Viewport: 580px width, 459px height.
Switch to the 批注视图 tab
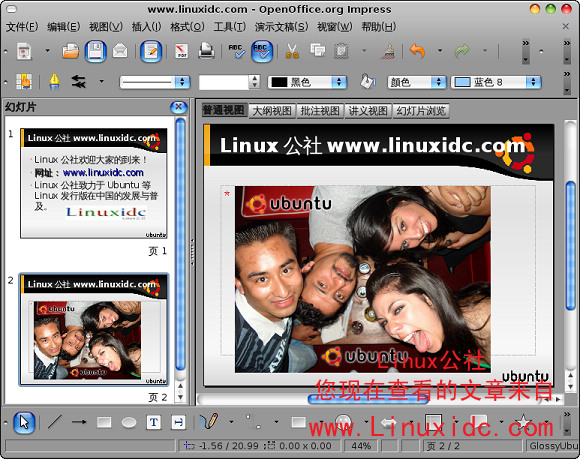pos(320,111)
